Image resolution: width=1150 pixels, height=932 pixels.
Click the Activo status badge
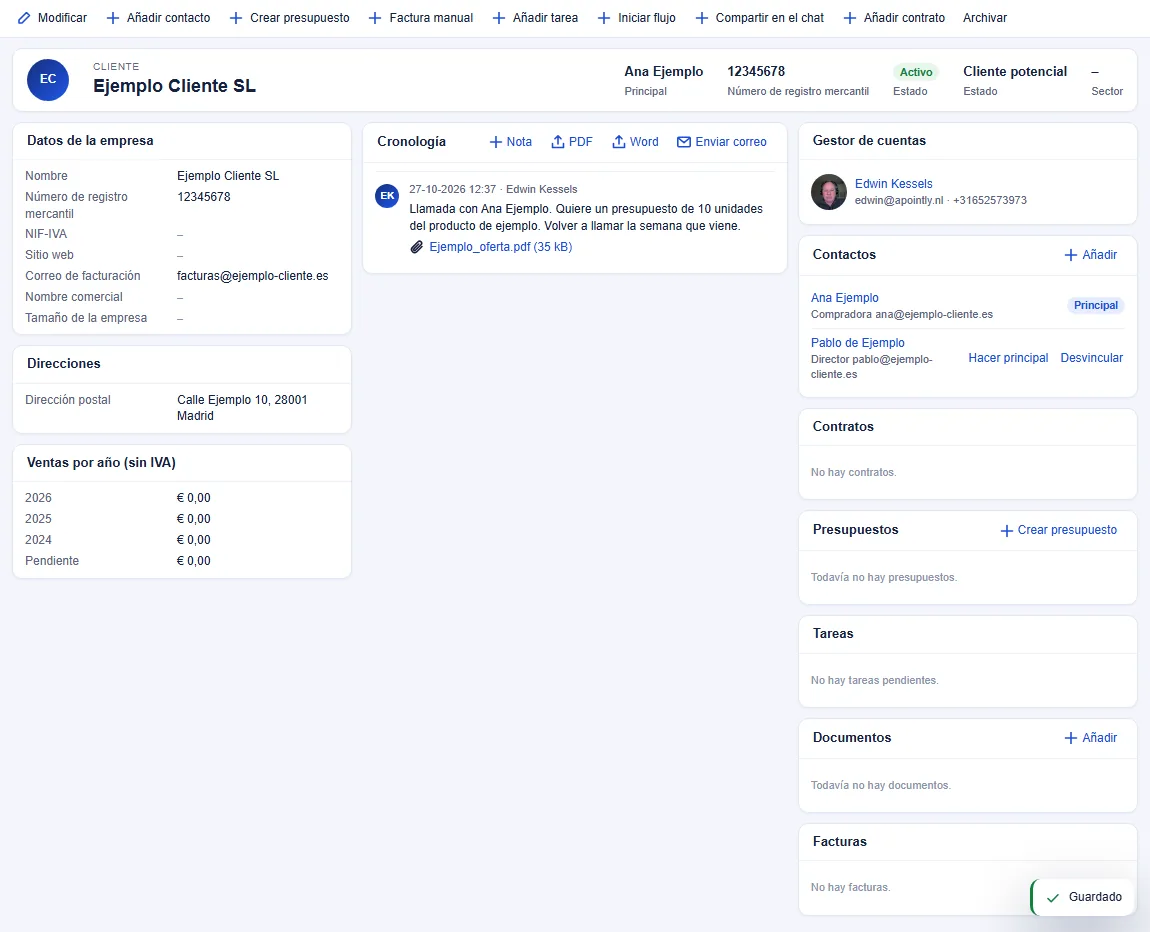pyautogui.click(x=916, y=72)
